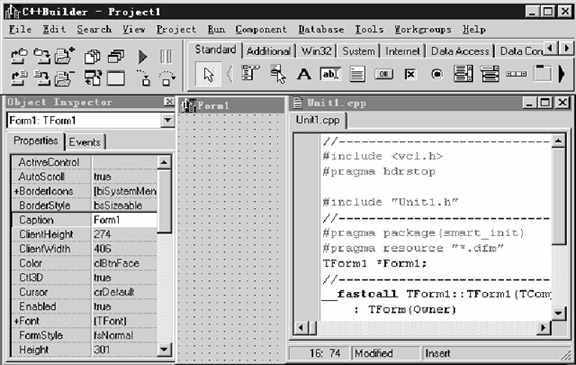
Task: Open the Component menu
Action: pyautogui.click(x=261, y=29)
